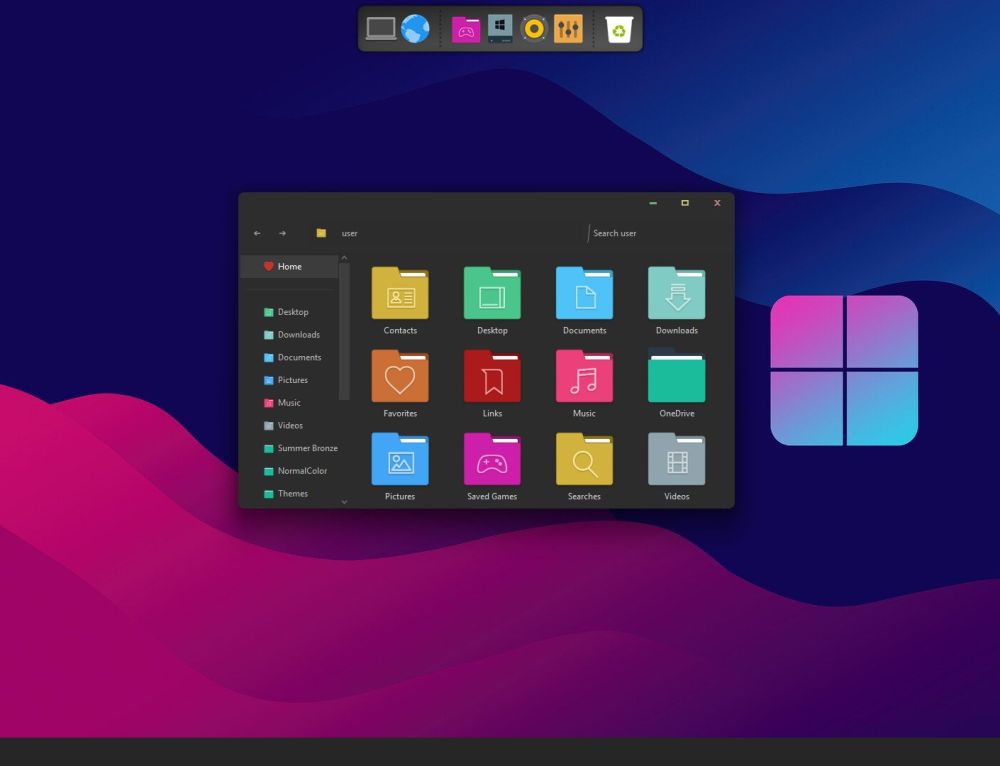Open the OneDrive folder
Viewport: 1000px width, 766px height.
[x=676, y=379]
